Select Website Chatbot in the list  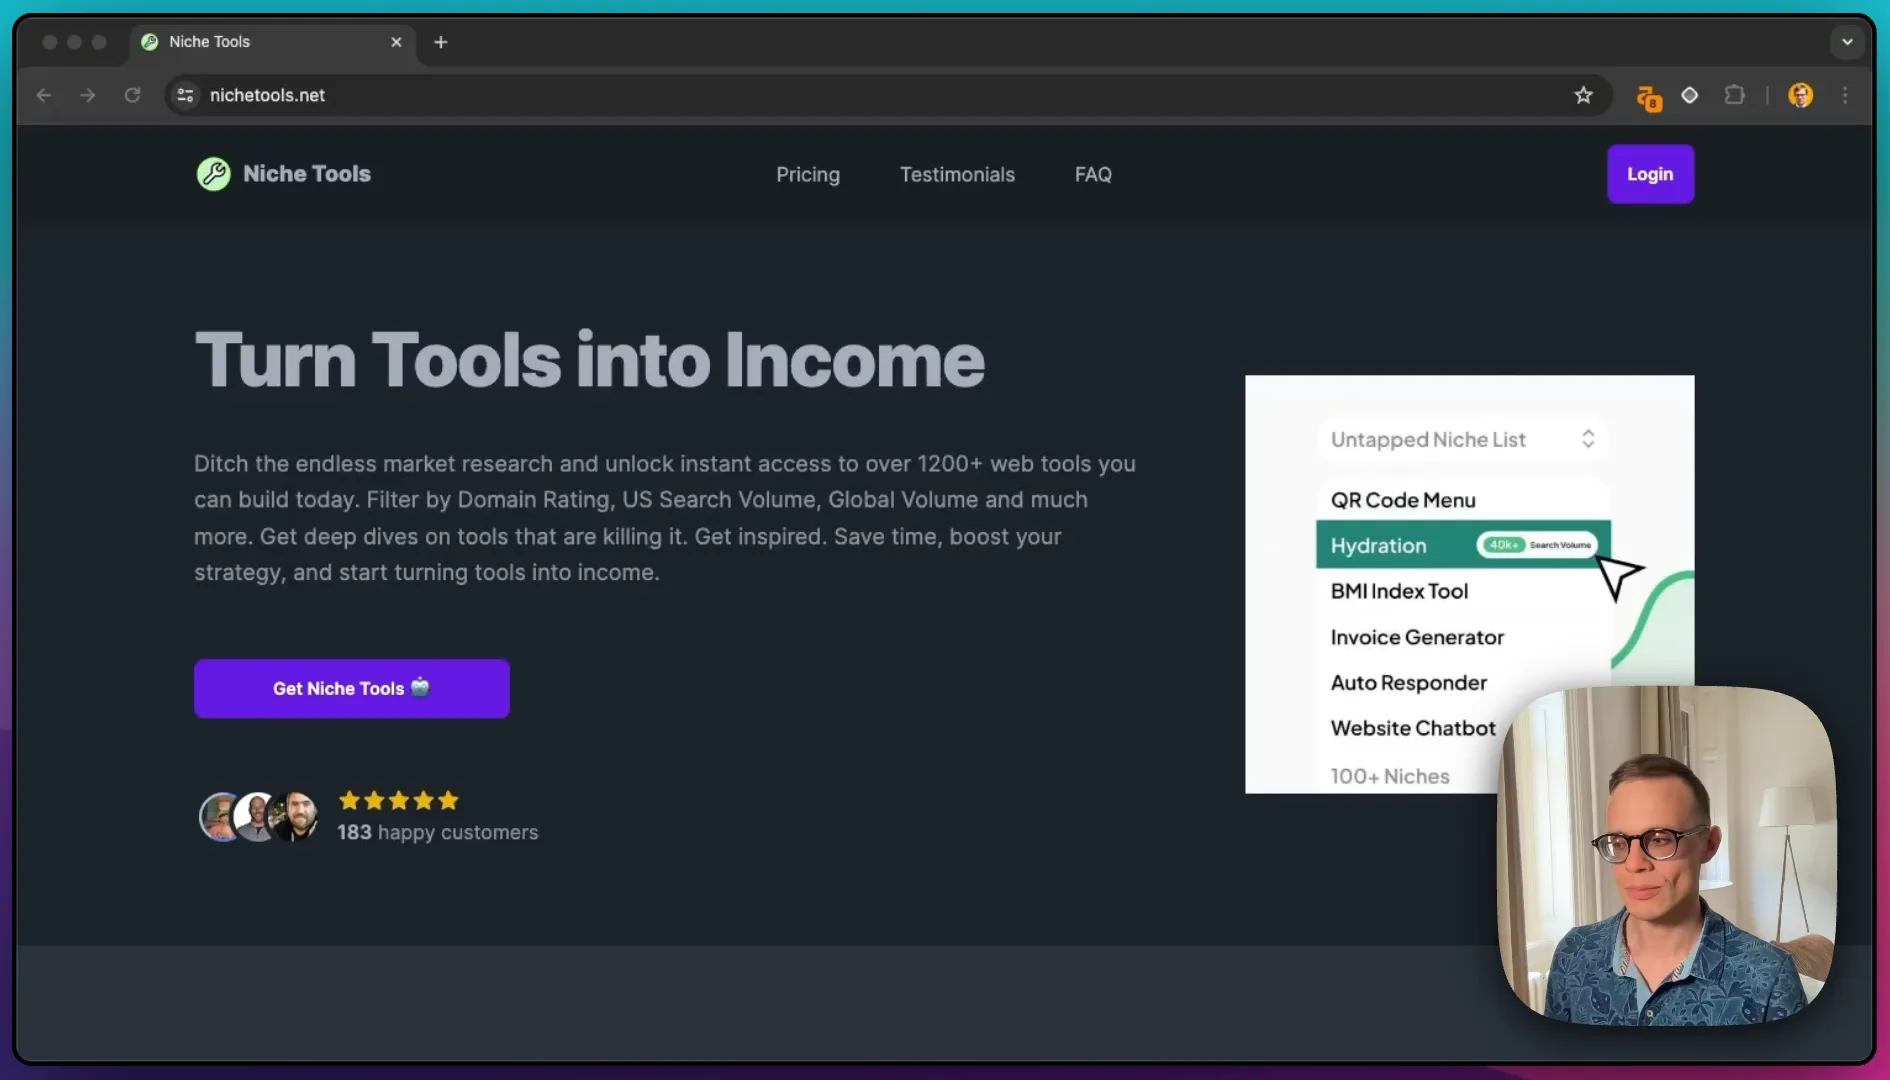coord(1413,728)
